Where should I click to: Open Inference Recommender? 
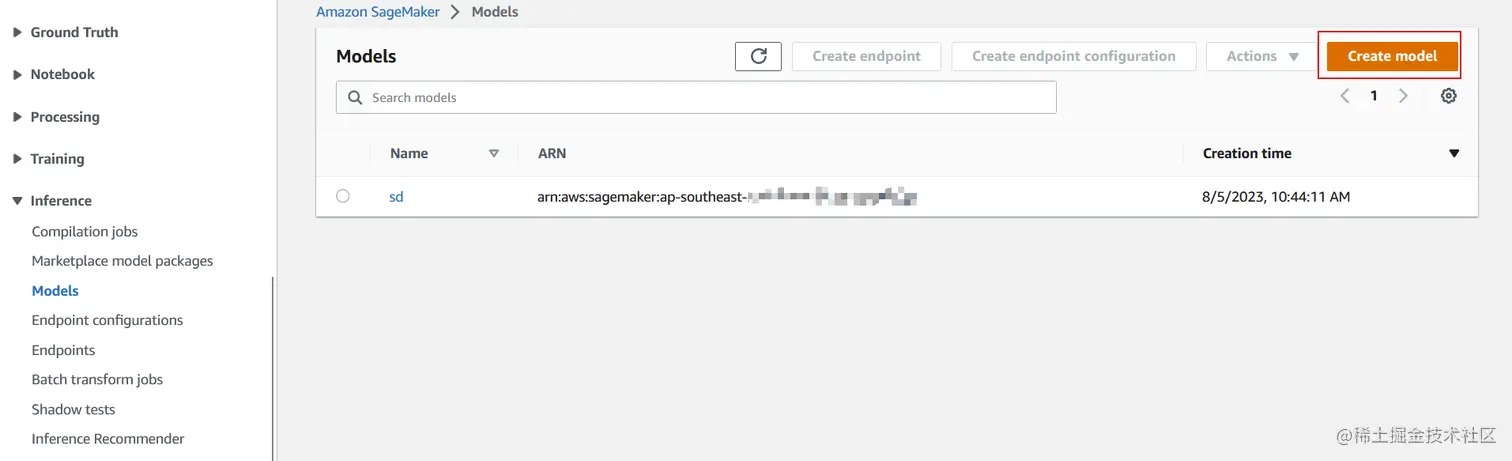coord(108,438)
